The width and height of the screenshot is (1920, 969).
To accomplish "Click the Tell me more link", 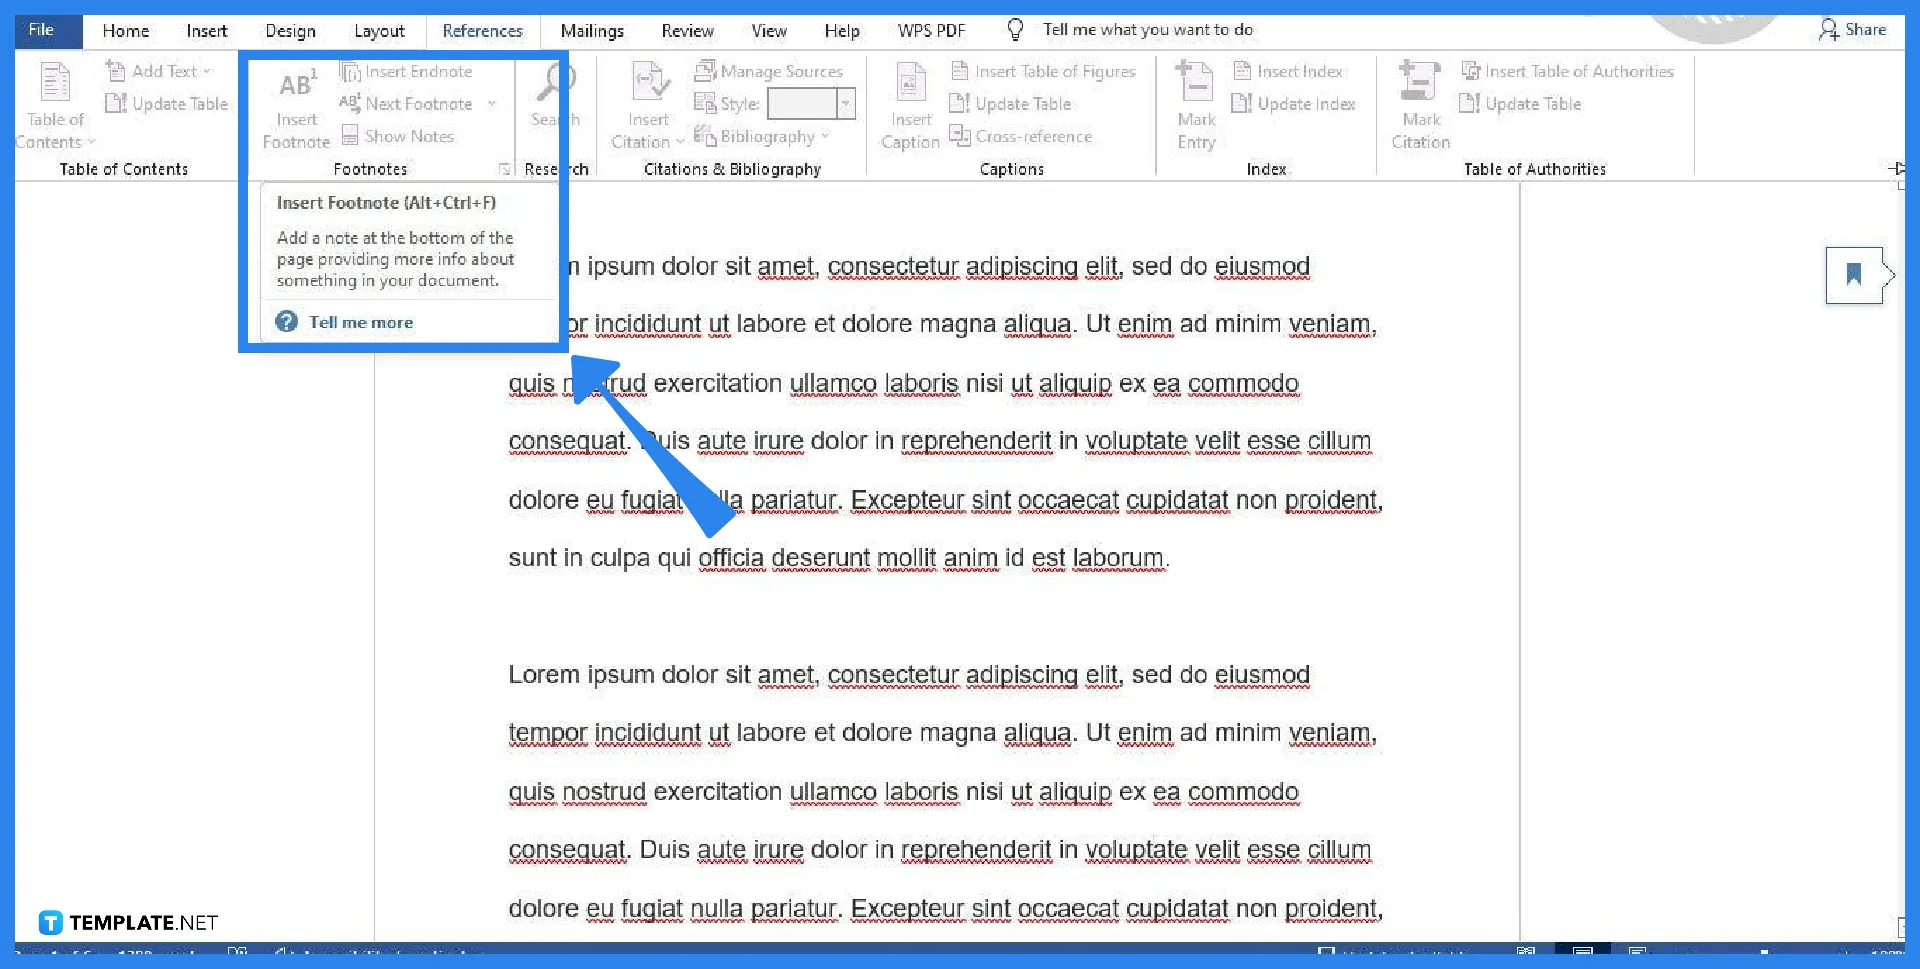I will click(x=361, y=321).
